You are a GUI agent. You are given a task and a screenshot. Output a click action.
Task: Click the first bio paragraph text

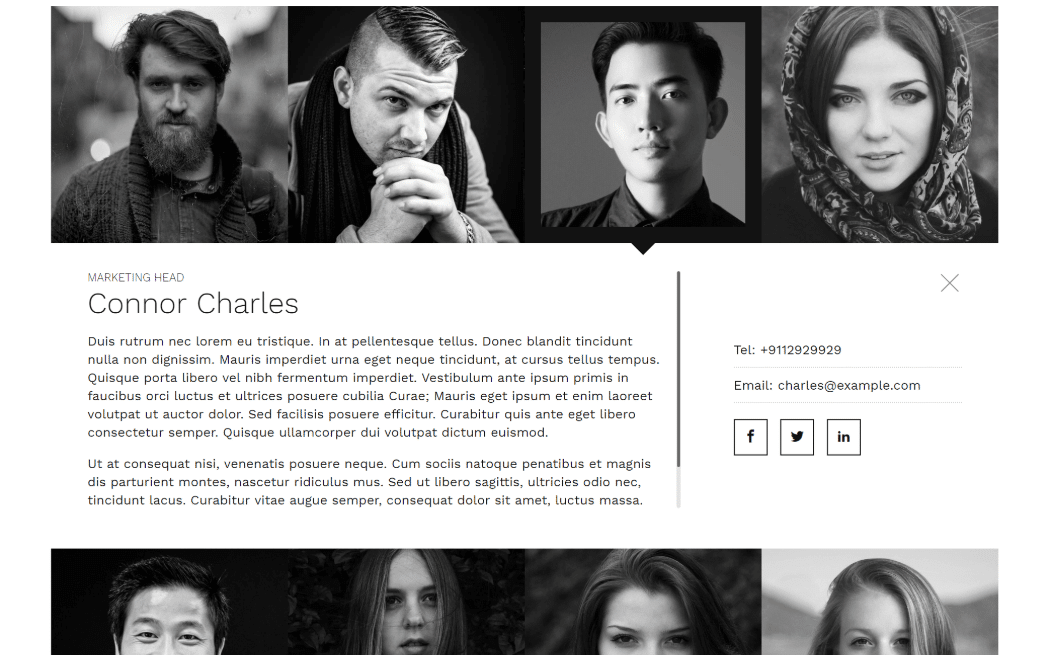[x=374, y=387]
